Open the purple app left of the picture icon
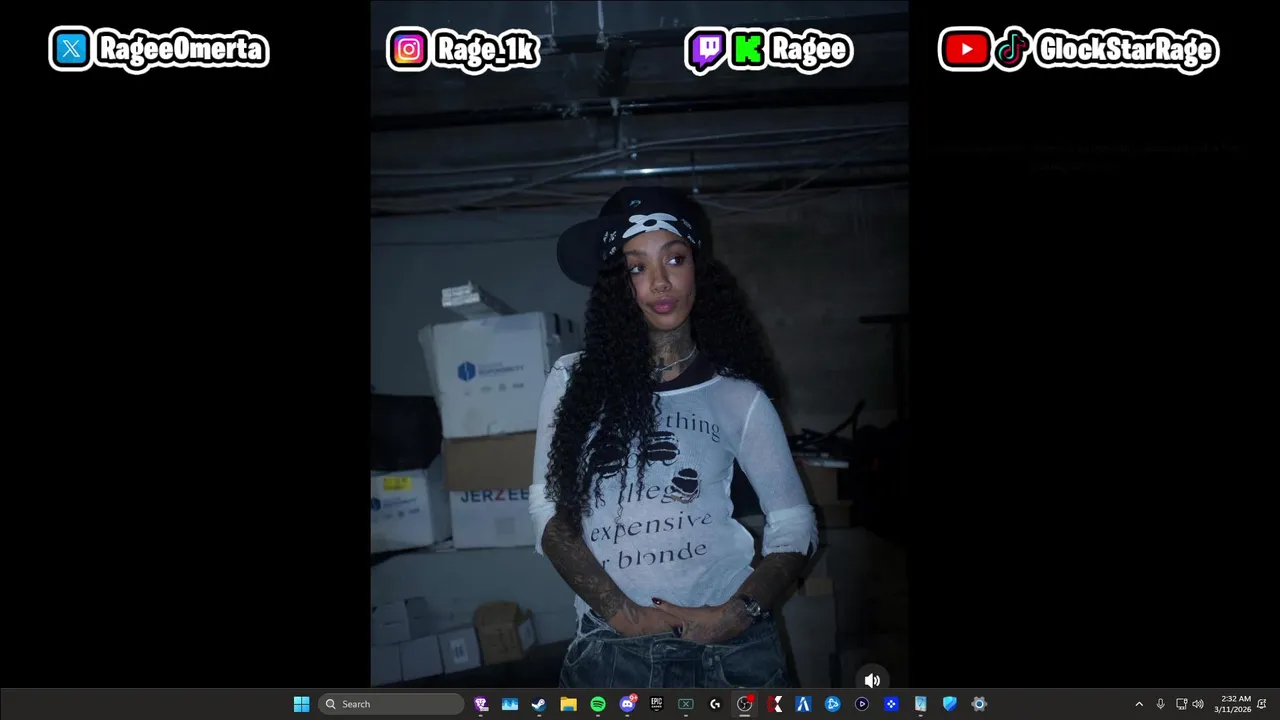The image size is (1280, 720). pyautogui.click(x=481, y=704)
